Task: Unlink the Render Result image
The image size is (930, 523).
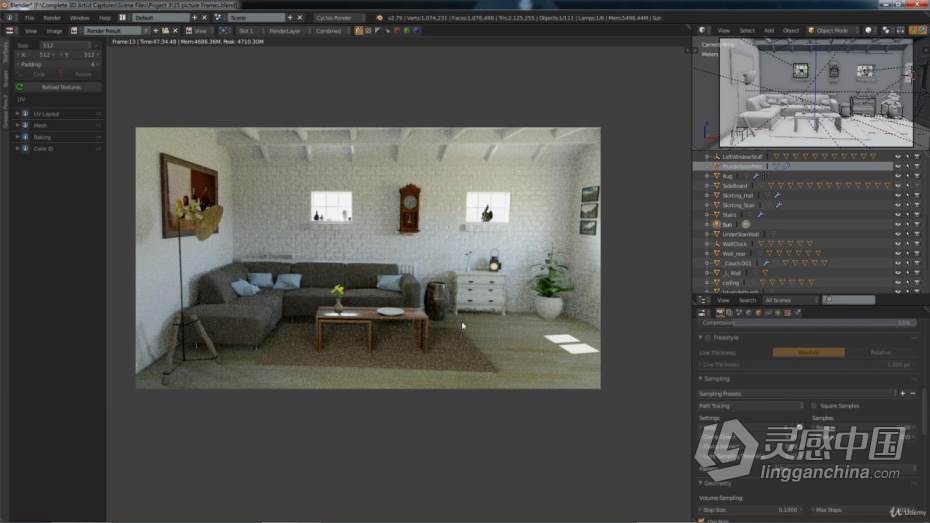Action: coord(176,31)
